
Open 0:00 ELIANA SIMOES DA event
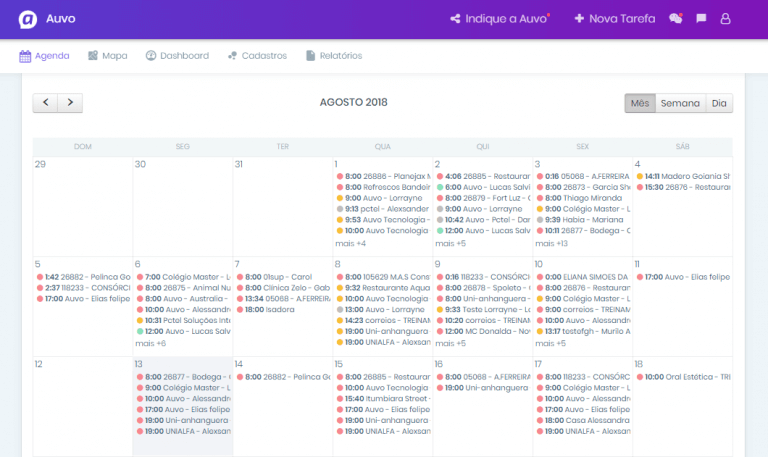[x=583, y=277]
